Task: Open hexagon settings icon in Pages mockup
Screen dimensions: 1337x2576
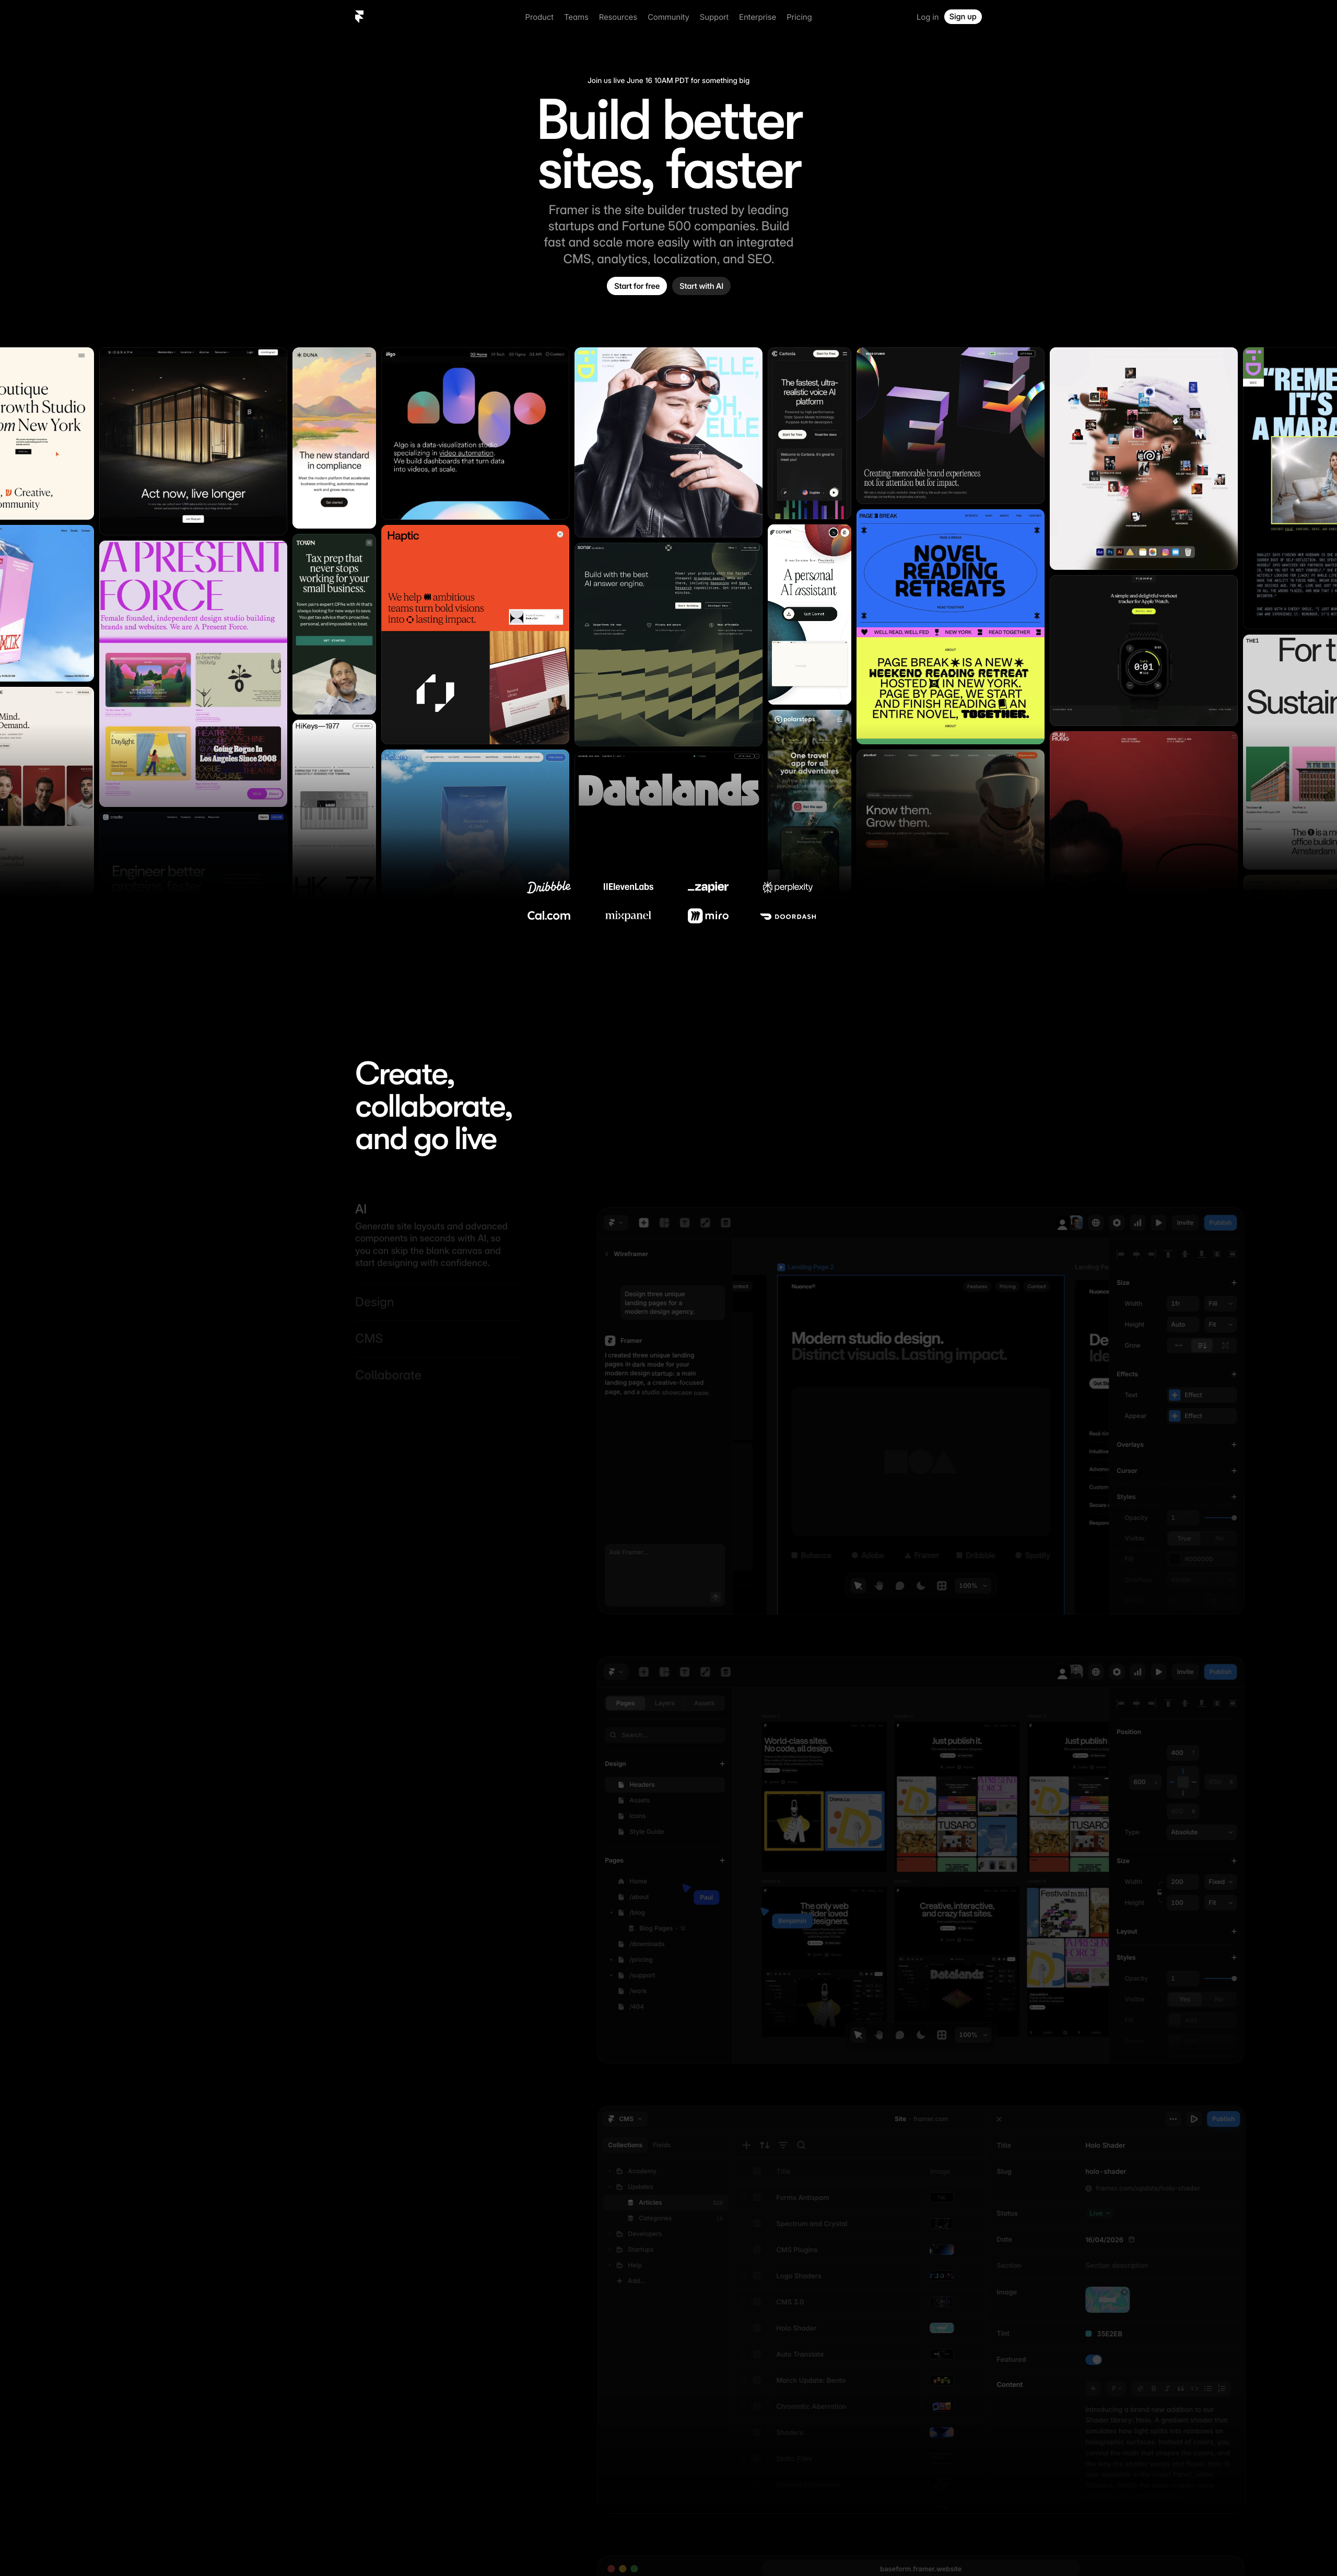Action: point(1117,1672)
